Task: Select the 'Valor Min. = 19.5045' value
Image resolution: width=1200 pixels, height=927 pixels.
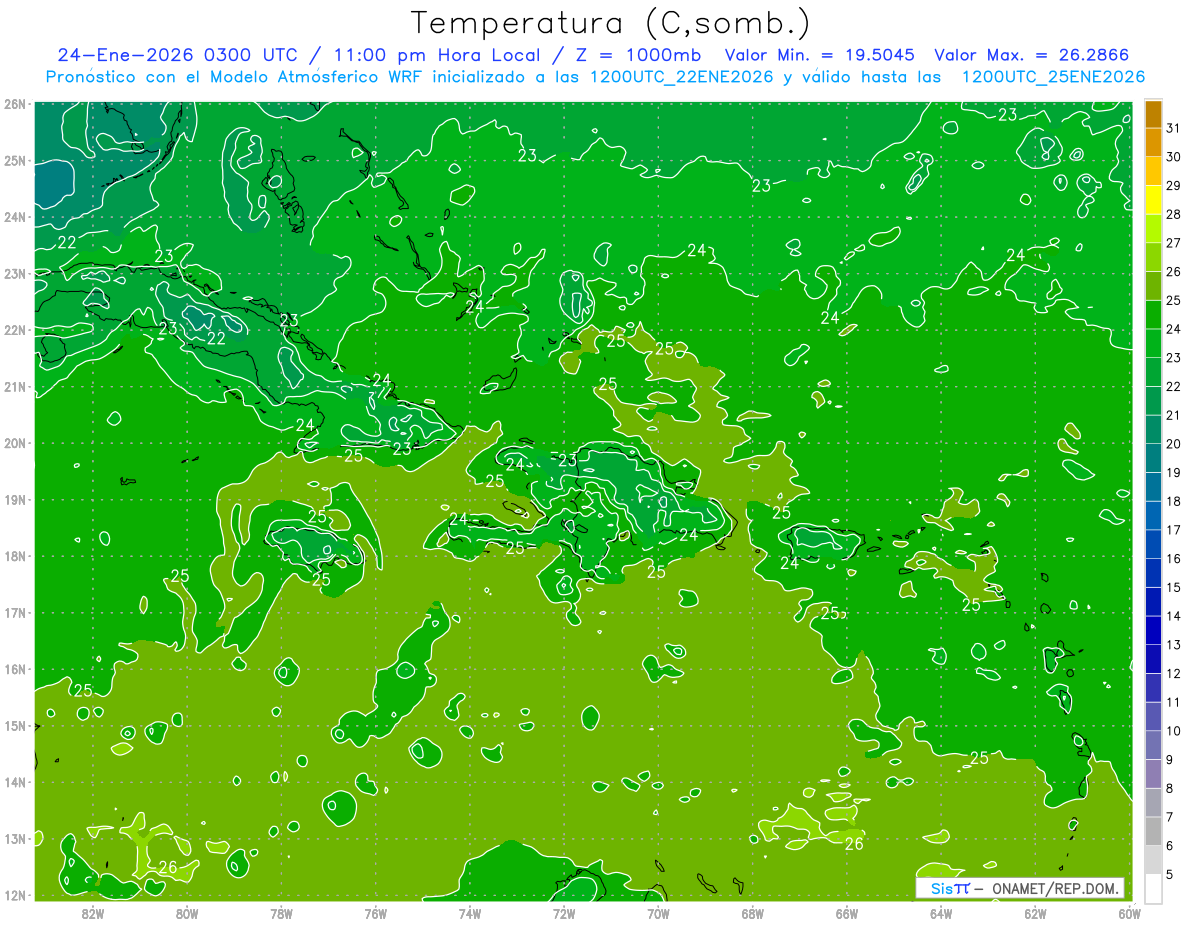Action: (x=822, y=54)
